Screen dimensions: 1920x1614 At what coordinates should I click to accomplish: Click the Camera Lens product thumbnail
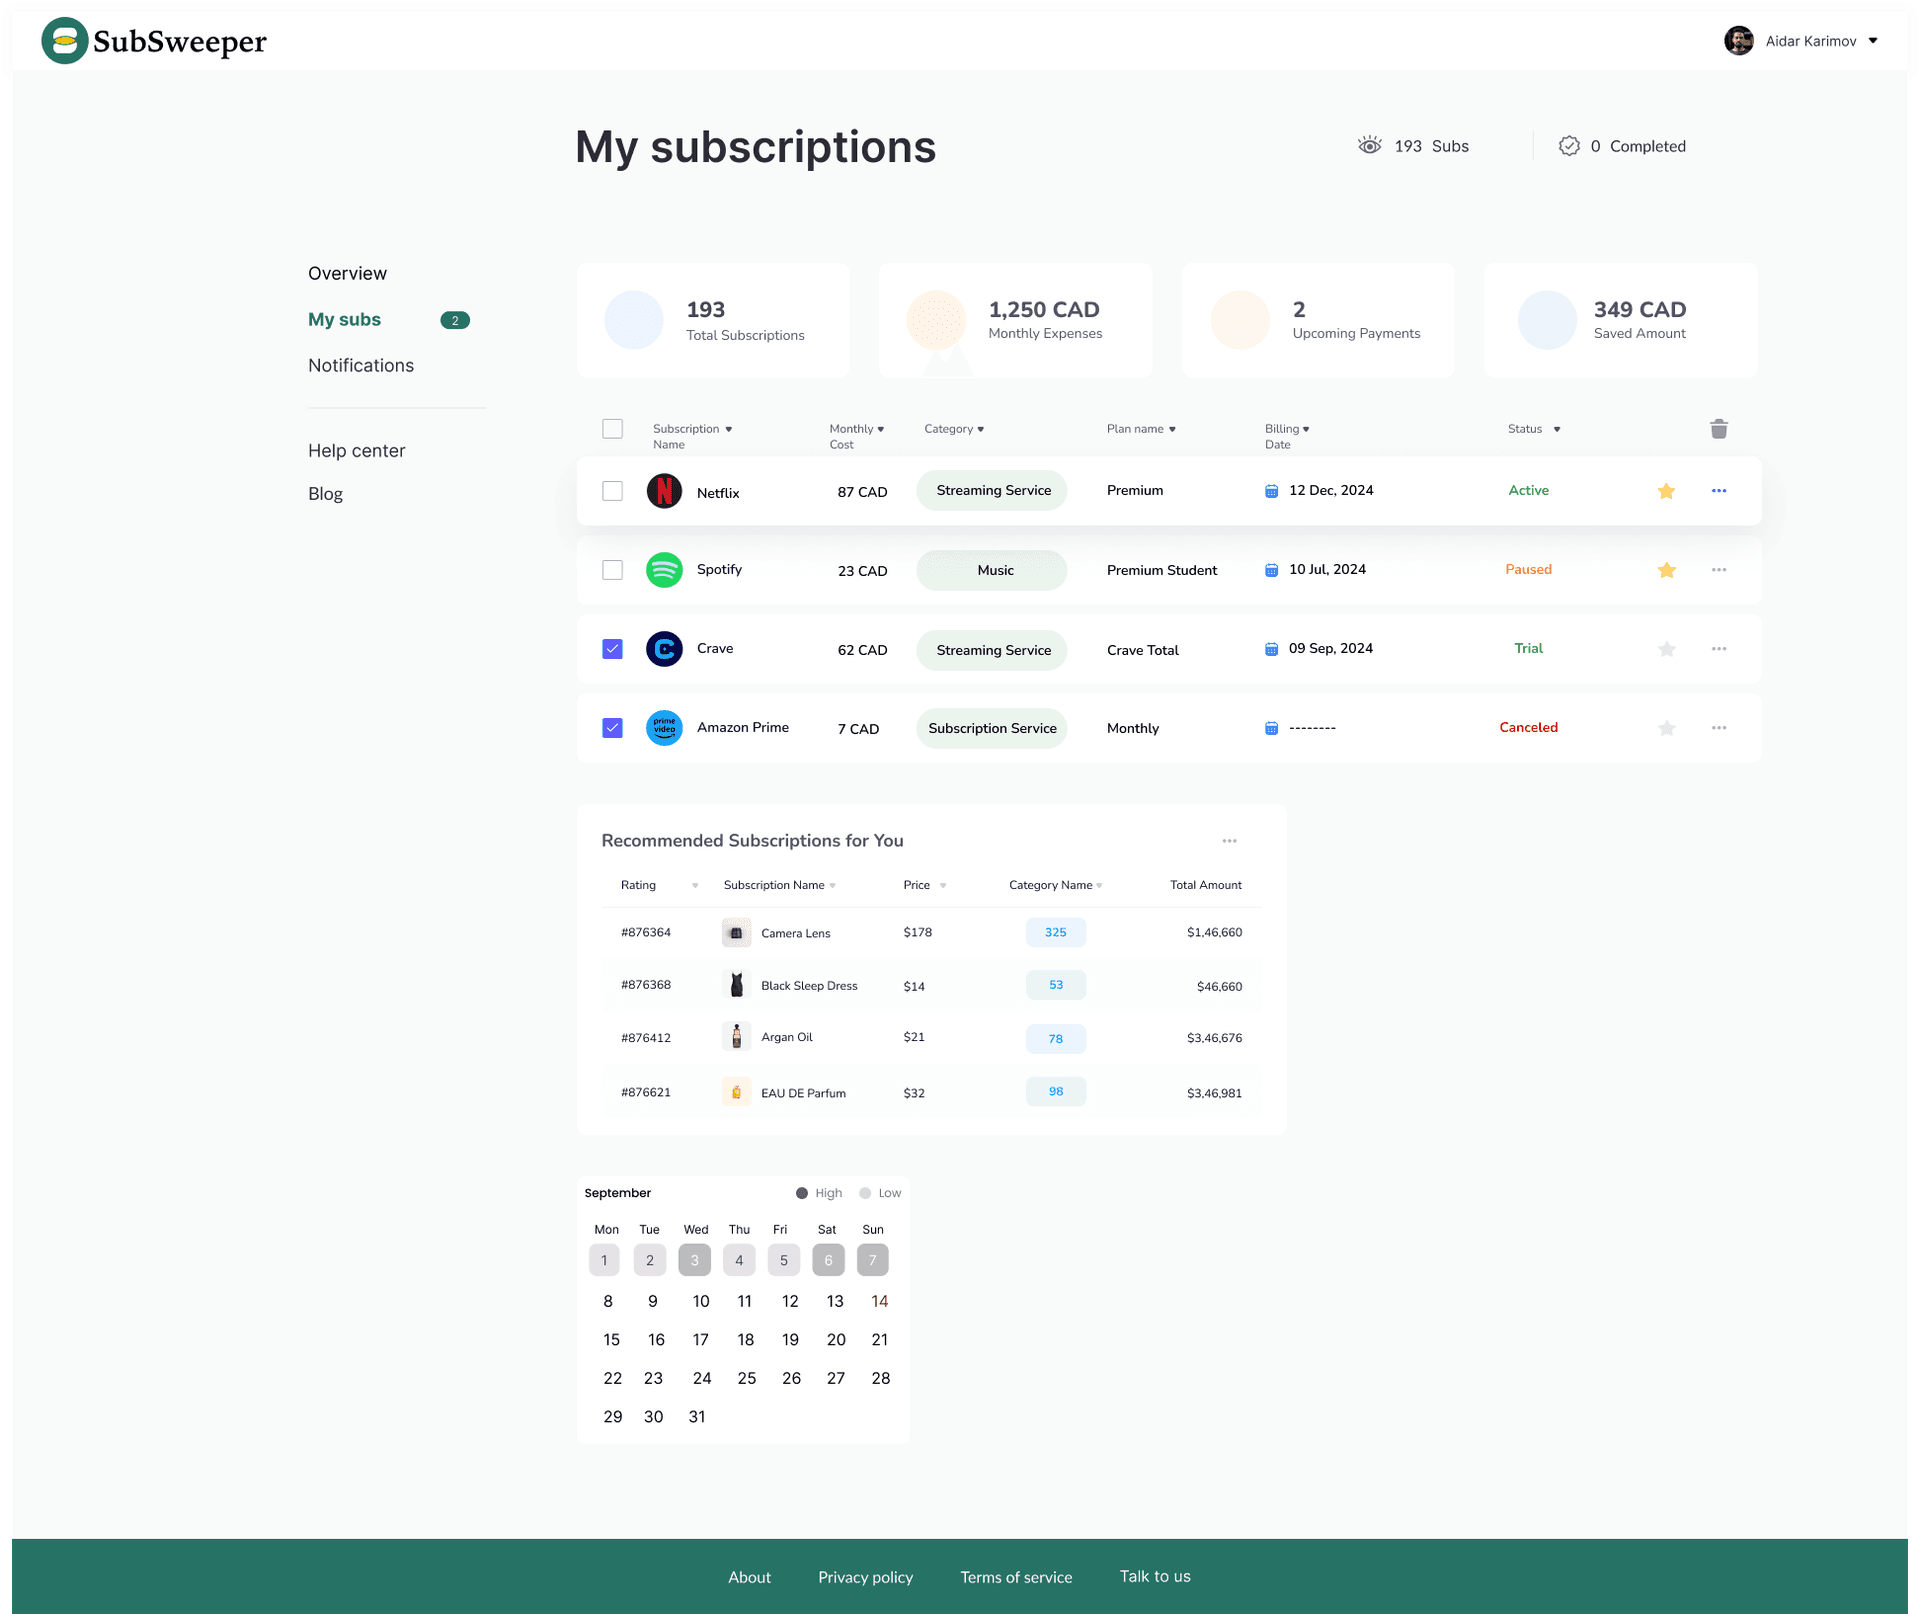[736, 933]
